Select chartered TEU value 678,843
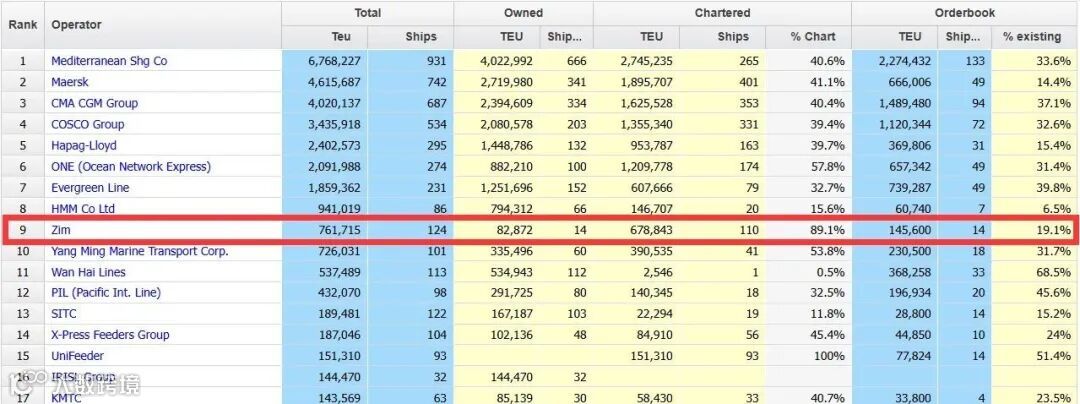The height and width of the screenshot is (404, 1080). click(651, 231)
